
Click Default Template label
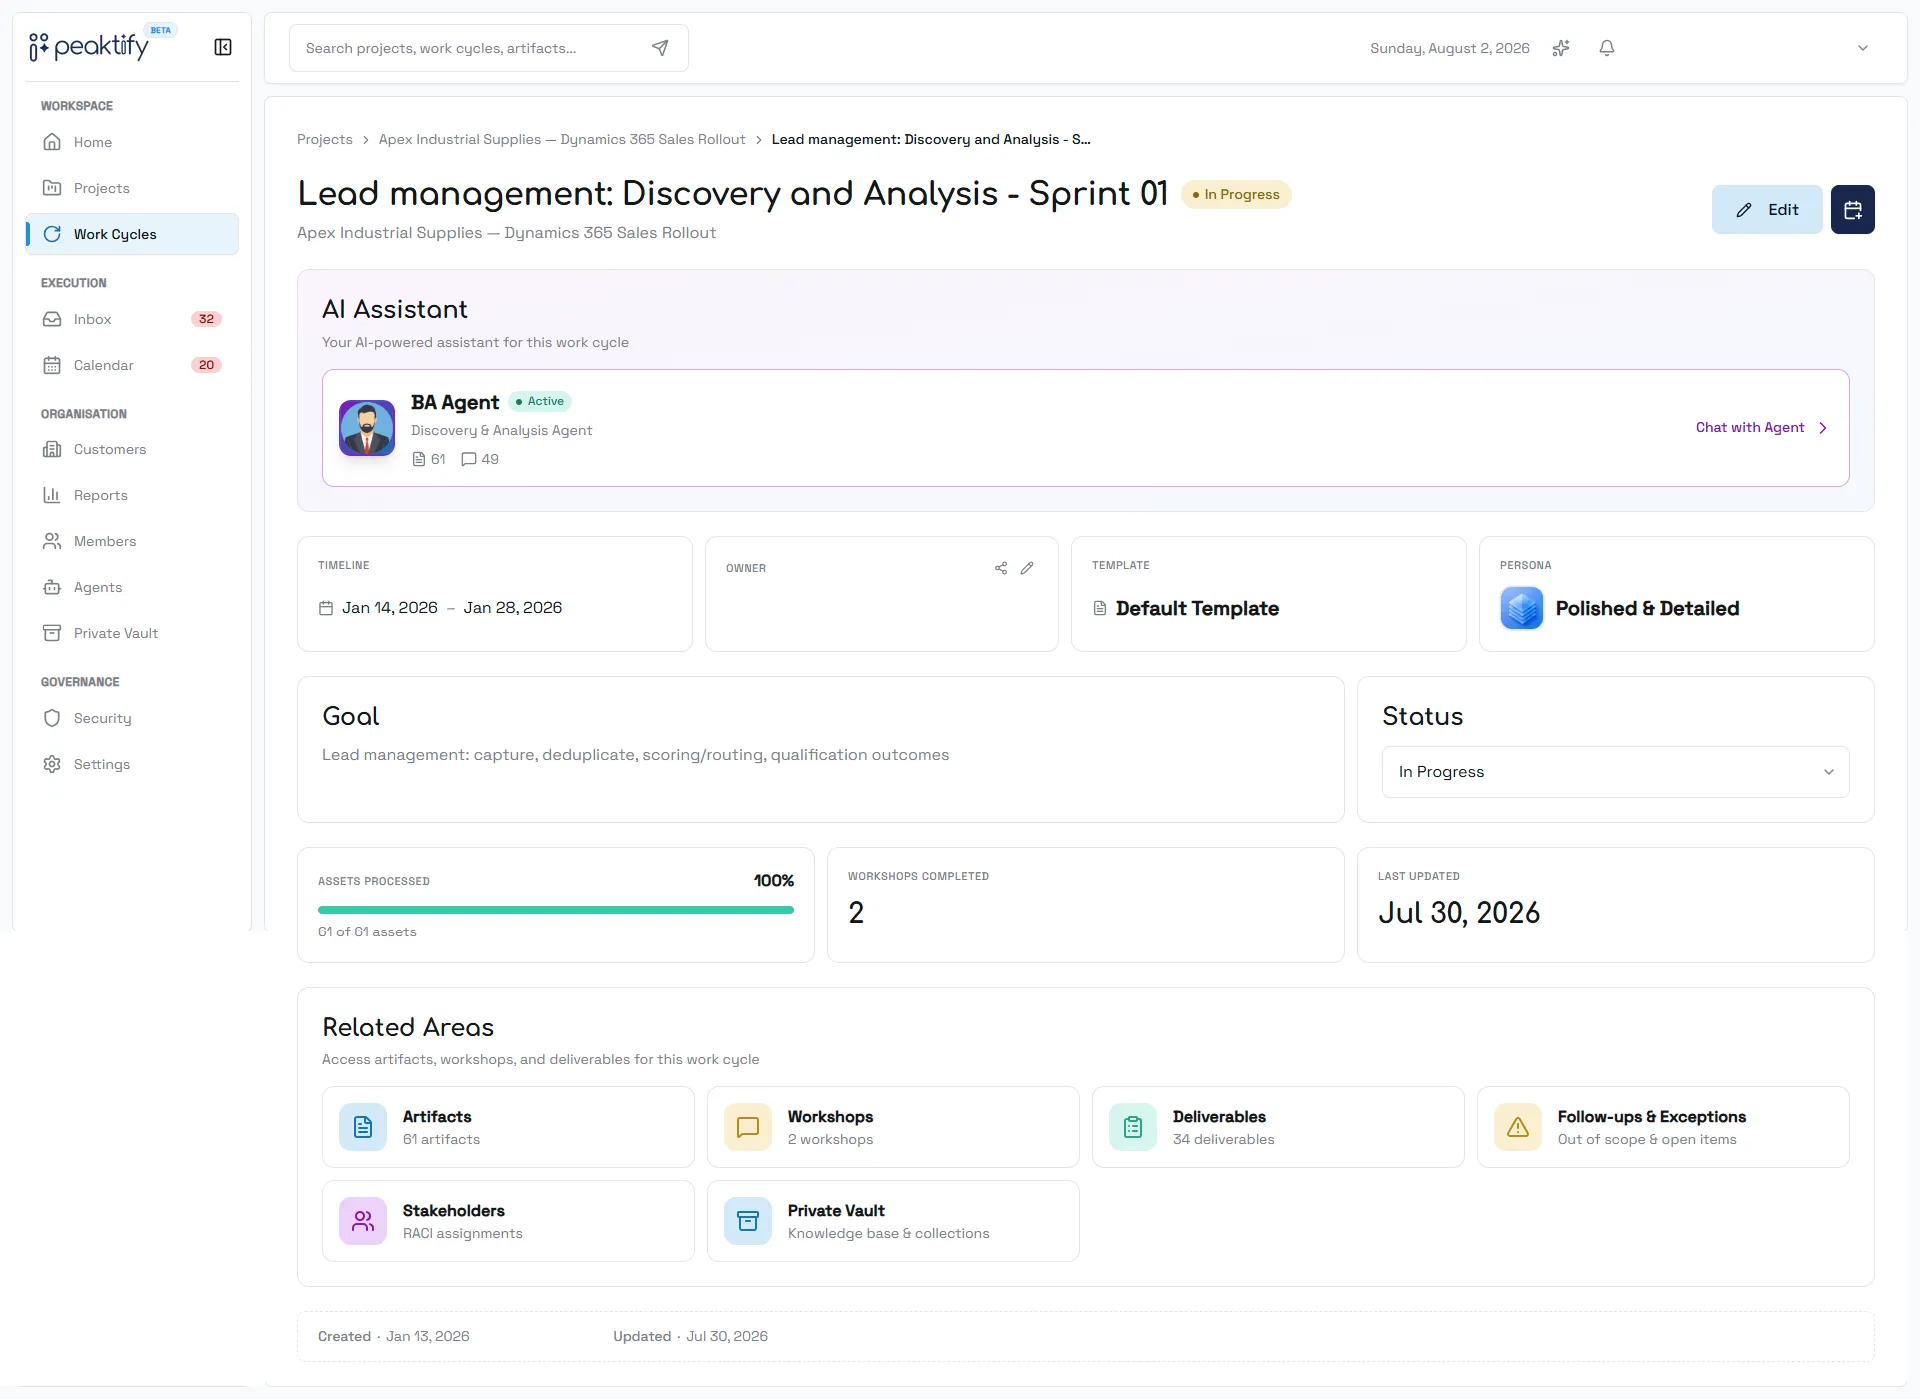[1197, 608]
